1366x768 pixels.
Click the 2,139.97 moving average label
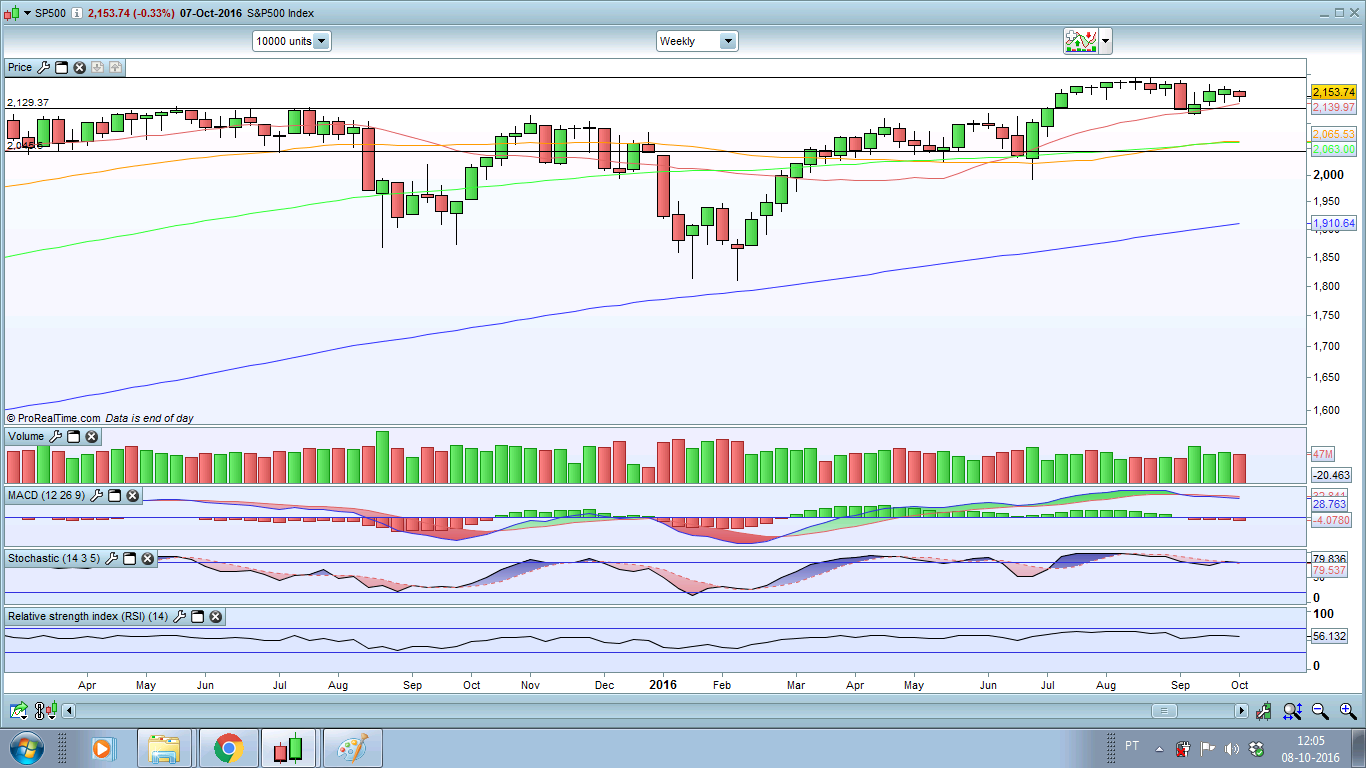coord(1334,107)
